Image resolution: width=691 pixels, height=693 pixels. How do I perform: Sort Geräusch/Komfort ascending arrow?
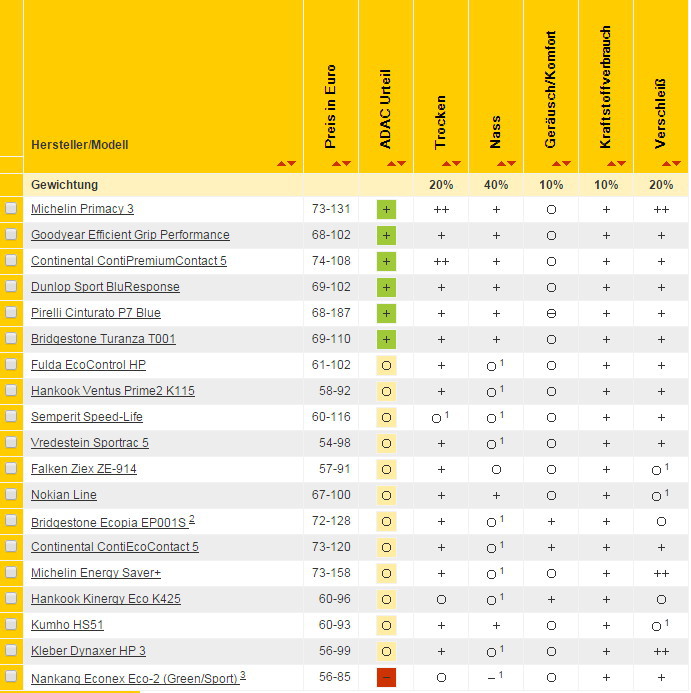(x=556, y=164)
